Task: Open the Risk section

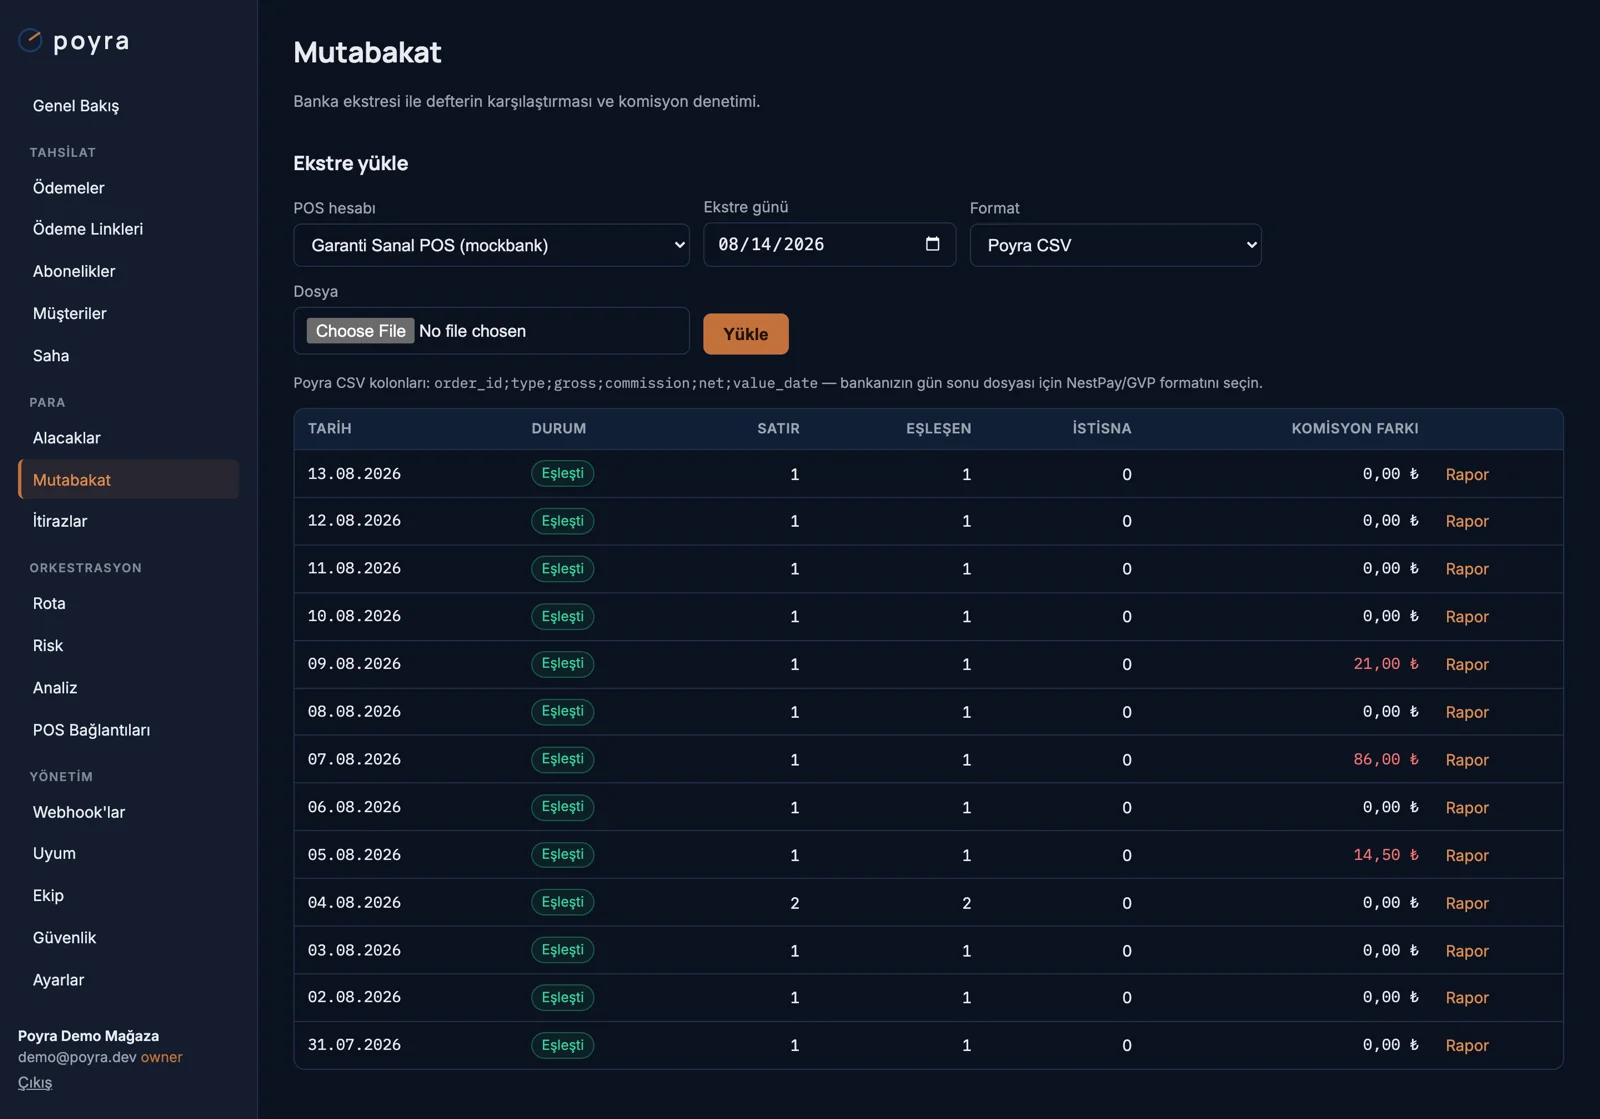Action: tap(48, 645)
